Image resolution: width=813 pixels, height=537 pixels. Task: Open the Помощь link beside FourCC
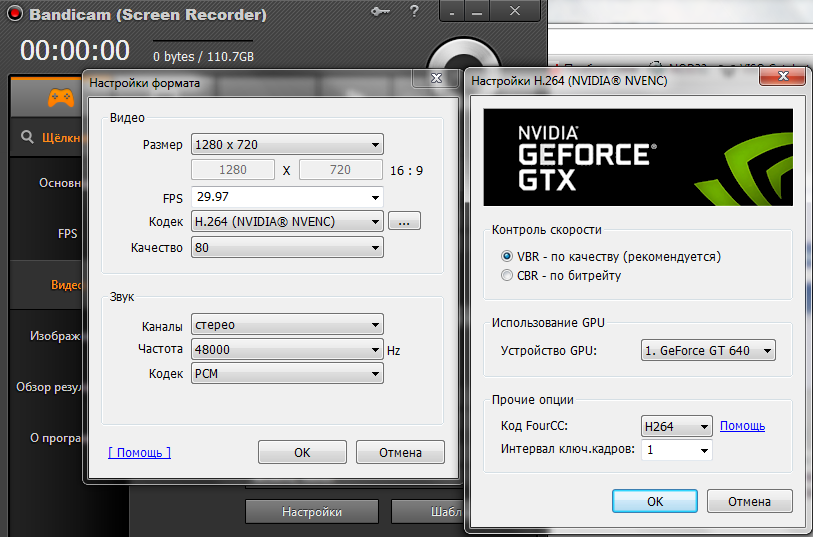point(742,426)
